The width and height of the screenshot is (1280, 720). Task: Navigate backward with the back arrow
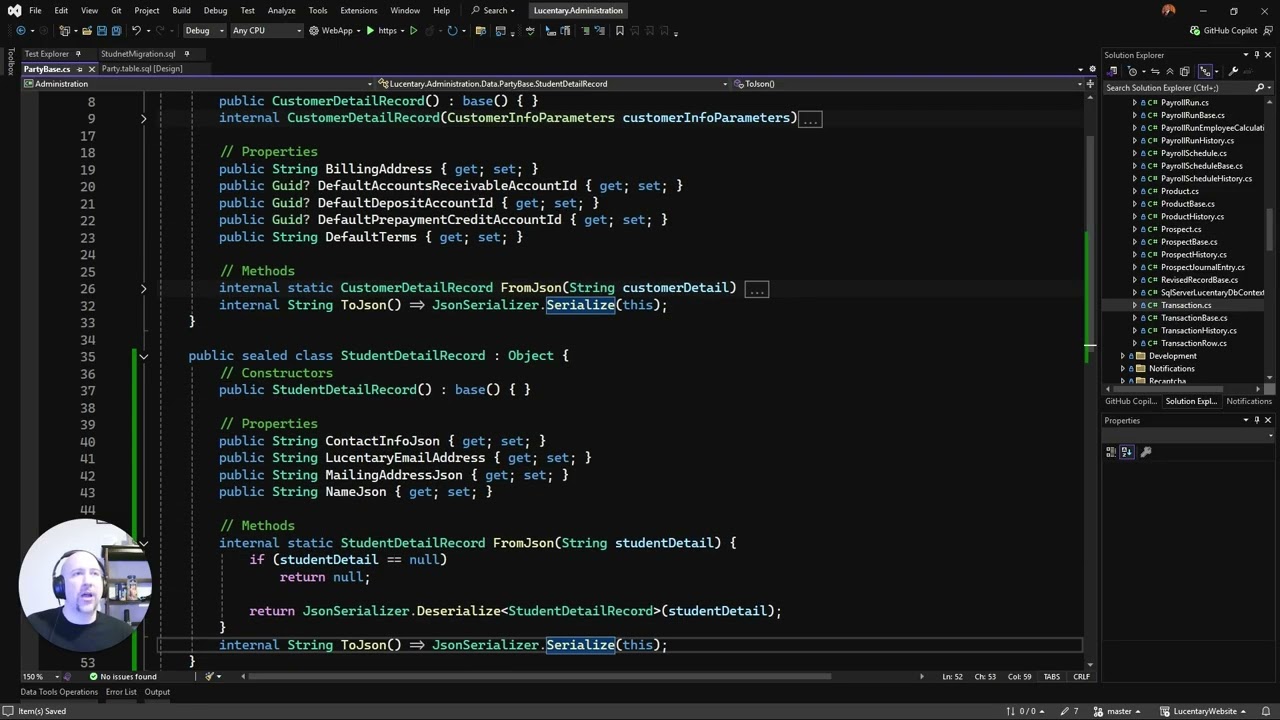[20, 31]
